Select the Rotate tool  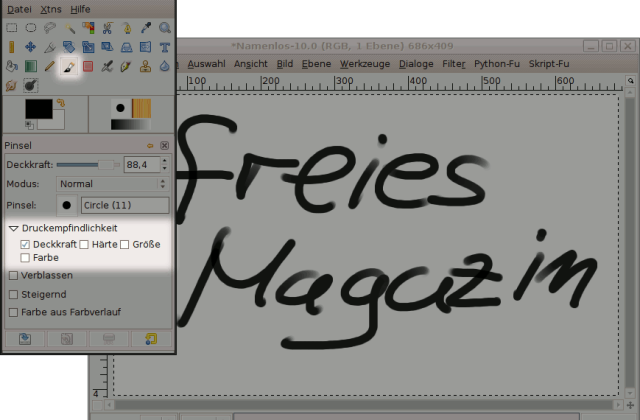pos(69,47)
